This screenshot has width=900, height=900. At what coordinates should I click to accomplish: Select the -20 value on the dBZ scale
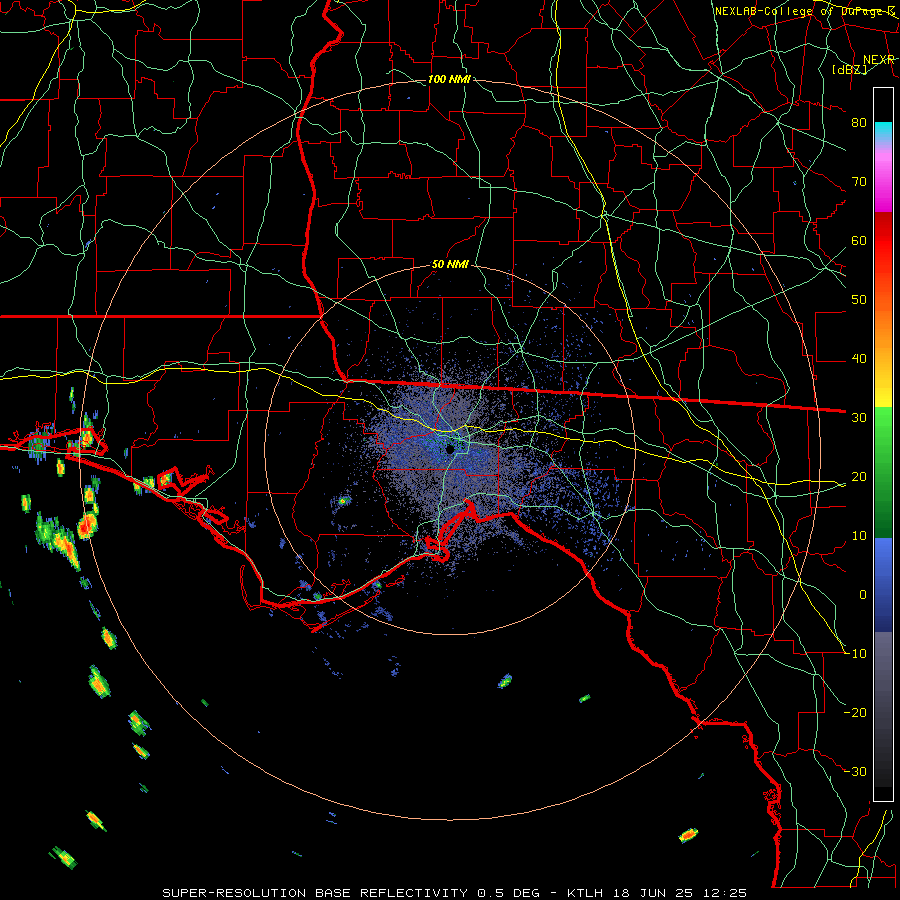tap(855, 712)
